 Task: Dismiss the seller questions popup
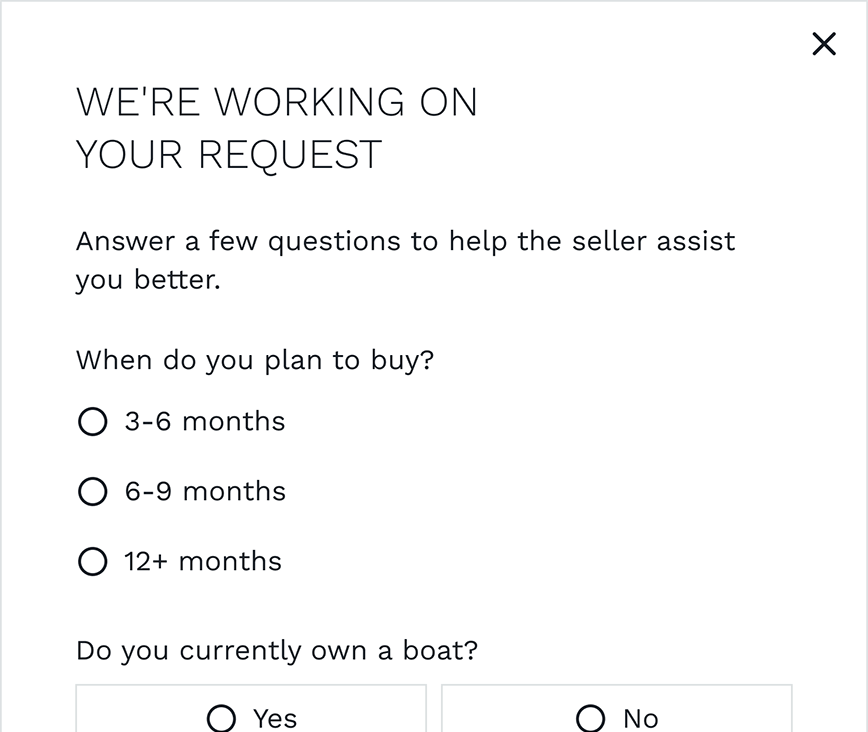823,44
